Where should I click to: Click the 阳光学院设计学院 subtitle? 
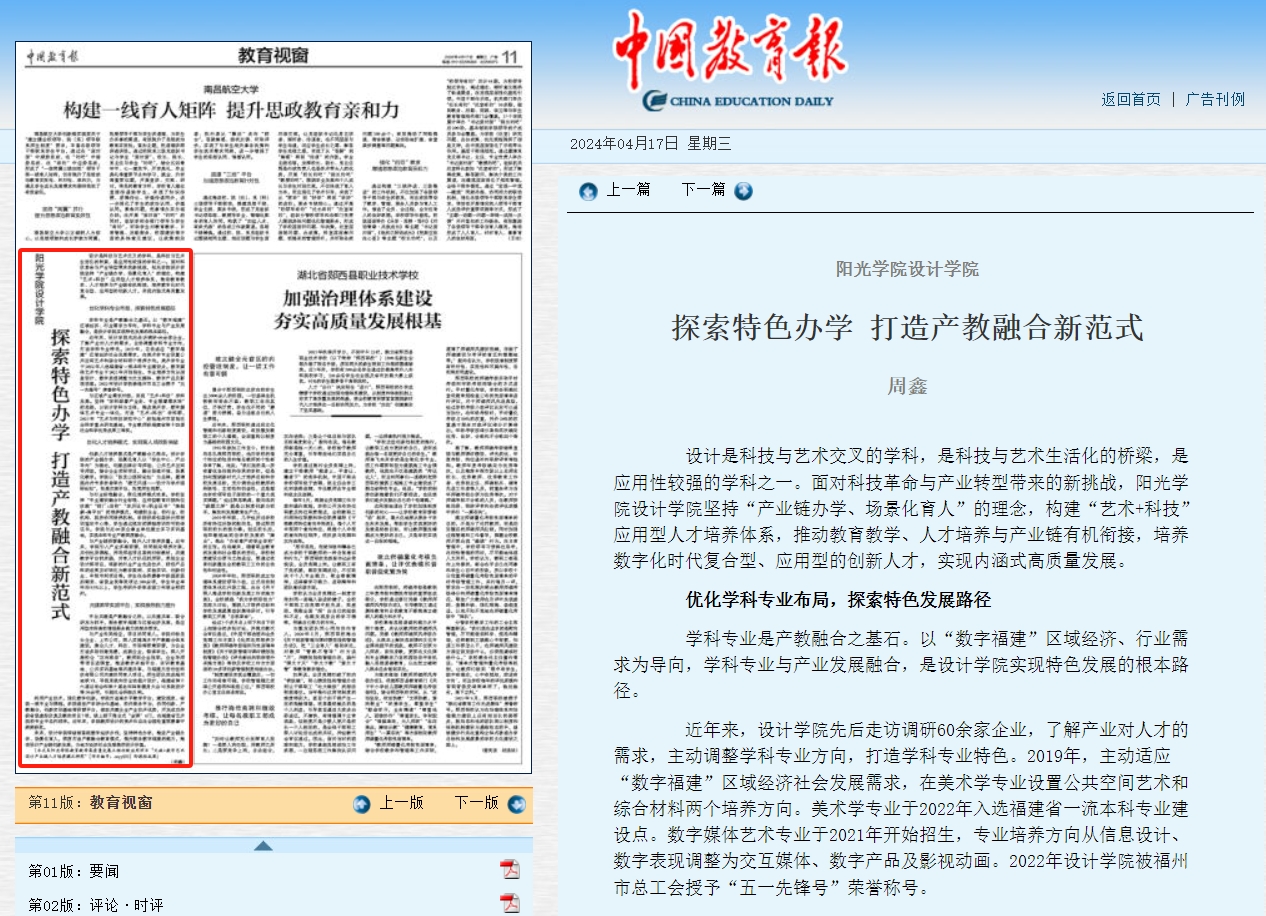(x=908, y=269)
